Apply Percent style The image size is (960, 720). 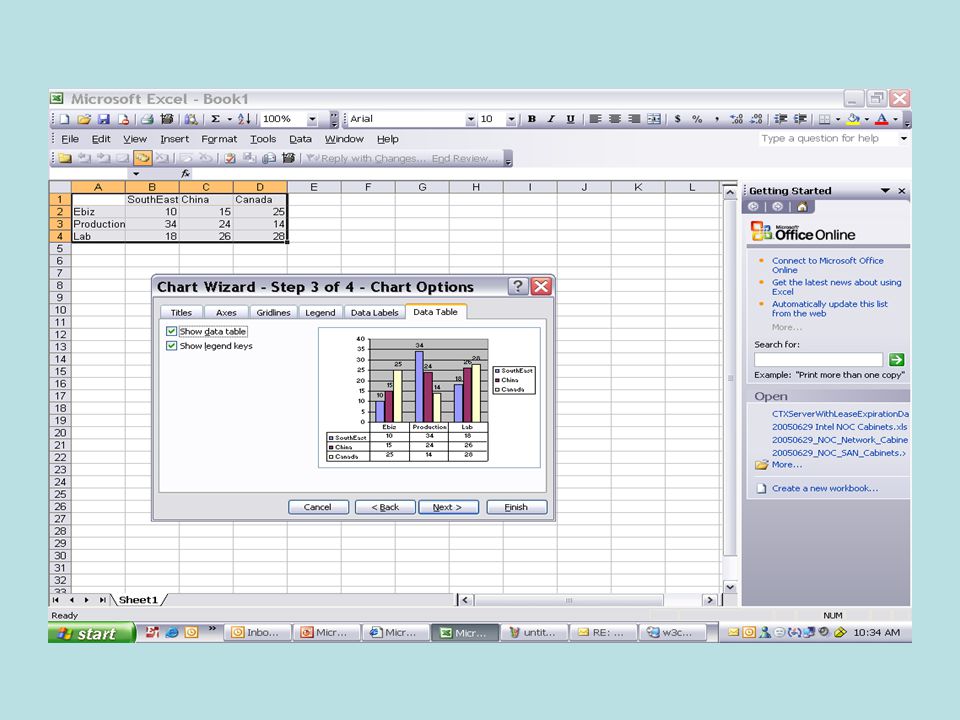[x=697, y=119]
